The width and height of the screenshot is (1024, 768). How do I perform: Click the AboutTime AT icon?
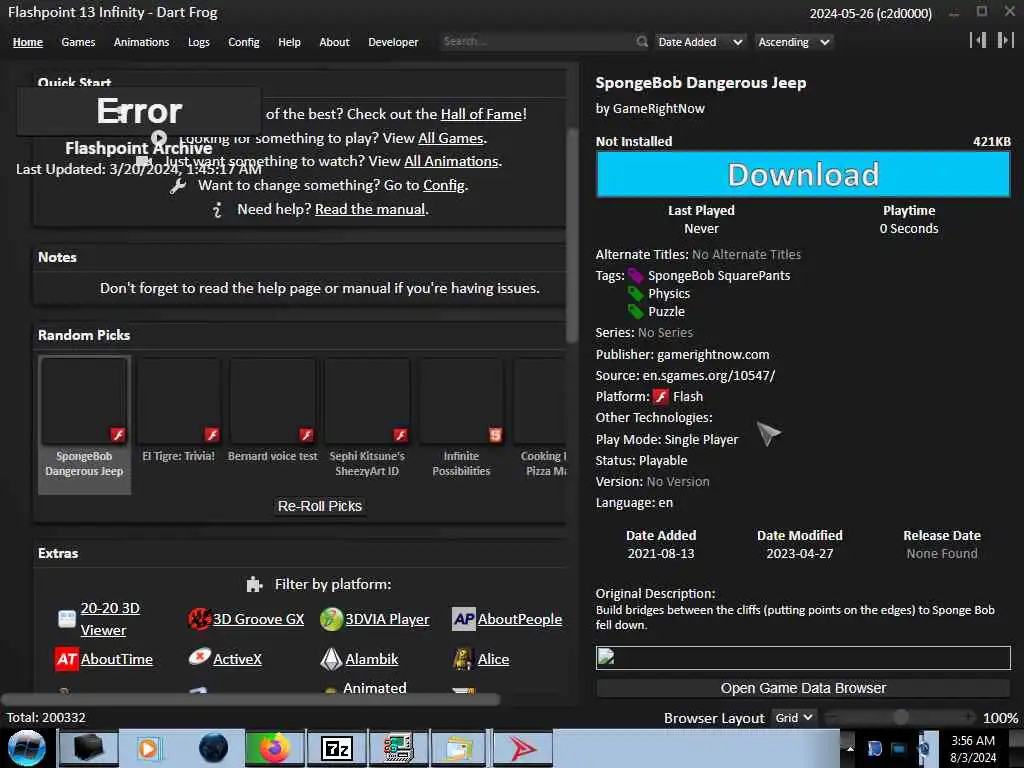point(67,659)
